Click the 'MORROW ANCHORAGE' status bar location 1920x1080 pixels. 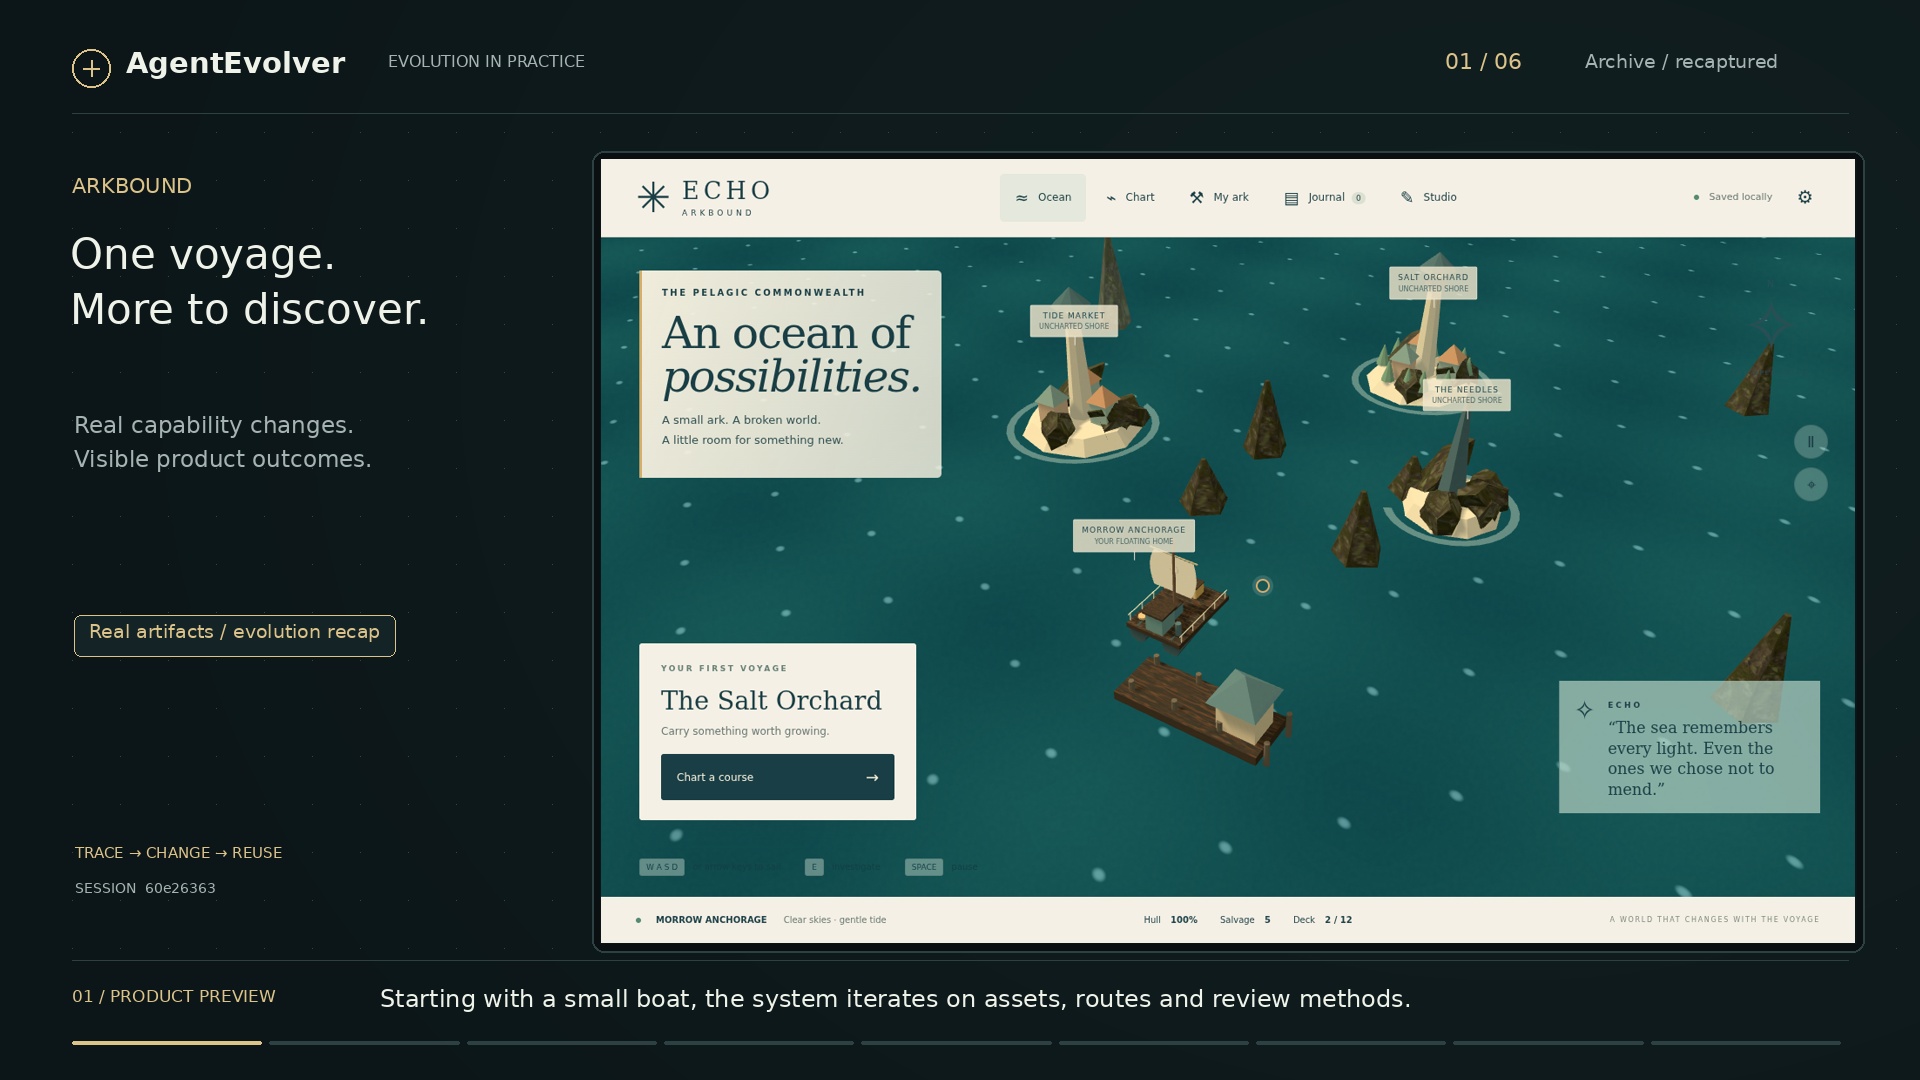[711, 920]
